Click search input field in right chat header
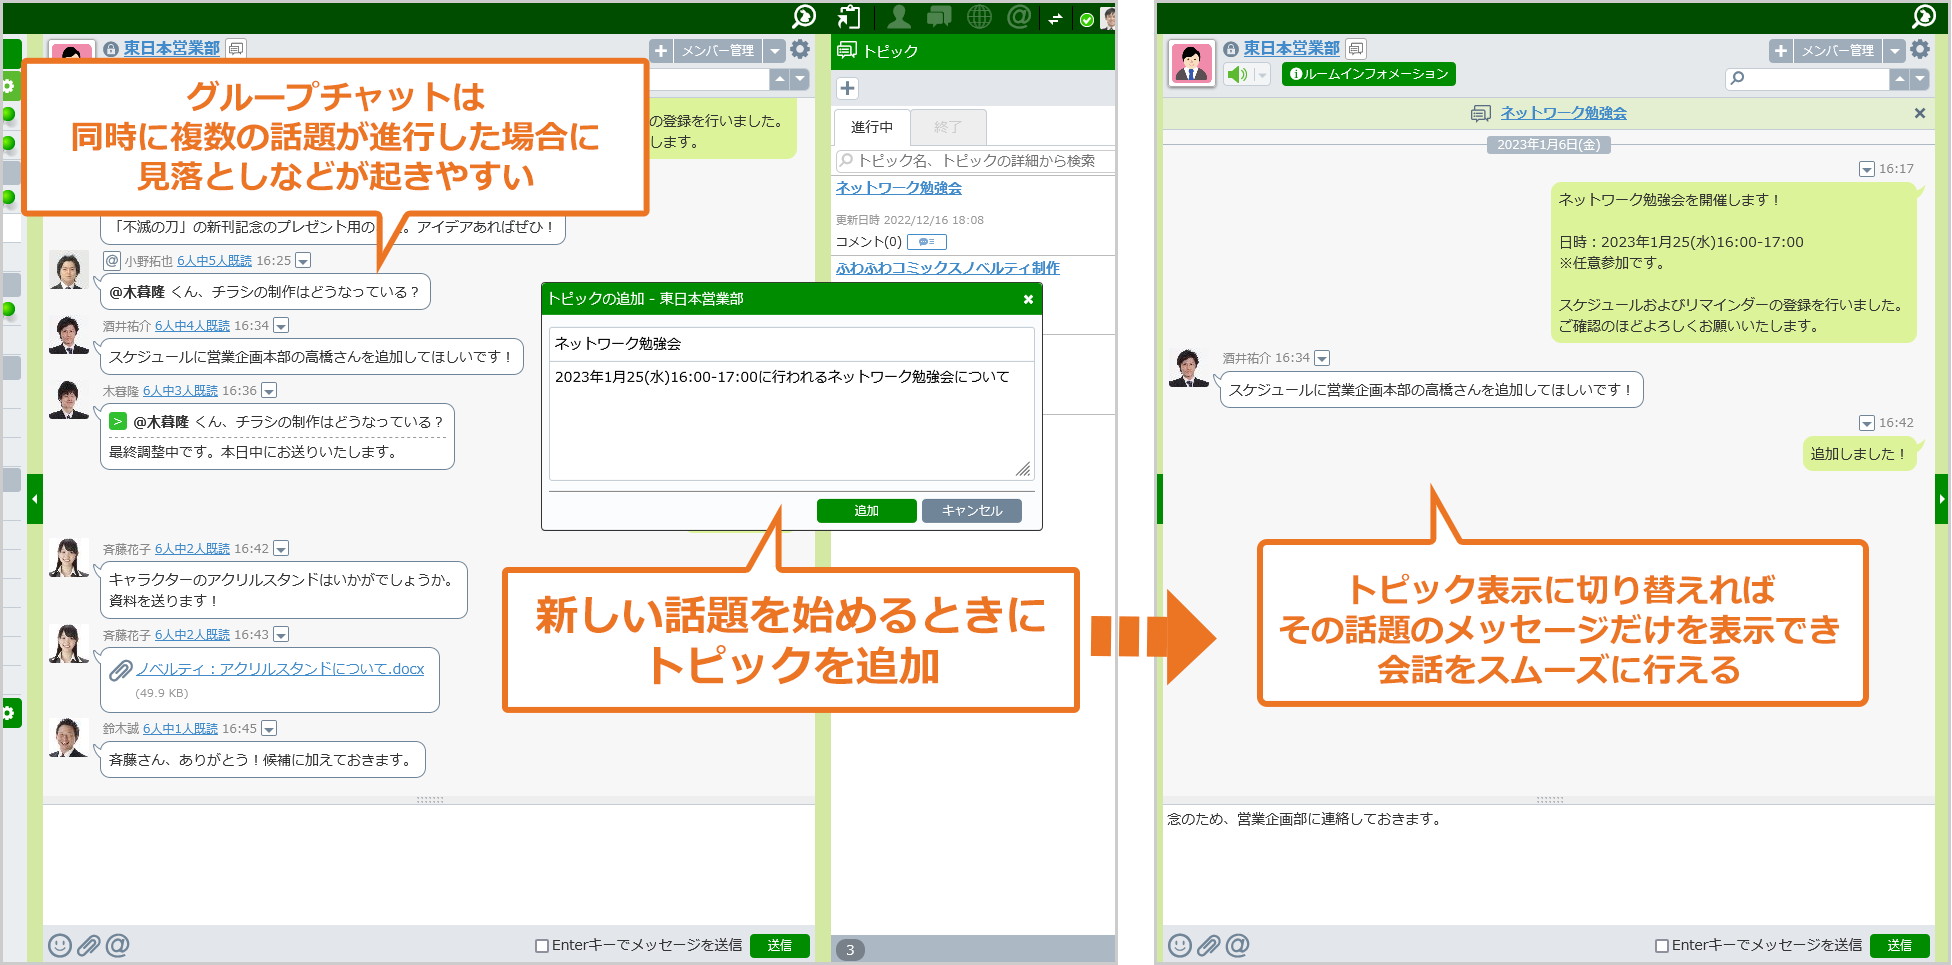The height and width of the screenshot is (965, 1952). pyautogui.click(x=1808, y=78)
